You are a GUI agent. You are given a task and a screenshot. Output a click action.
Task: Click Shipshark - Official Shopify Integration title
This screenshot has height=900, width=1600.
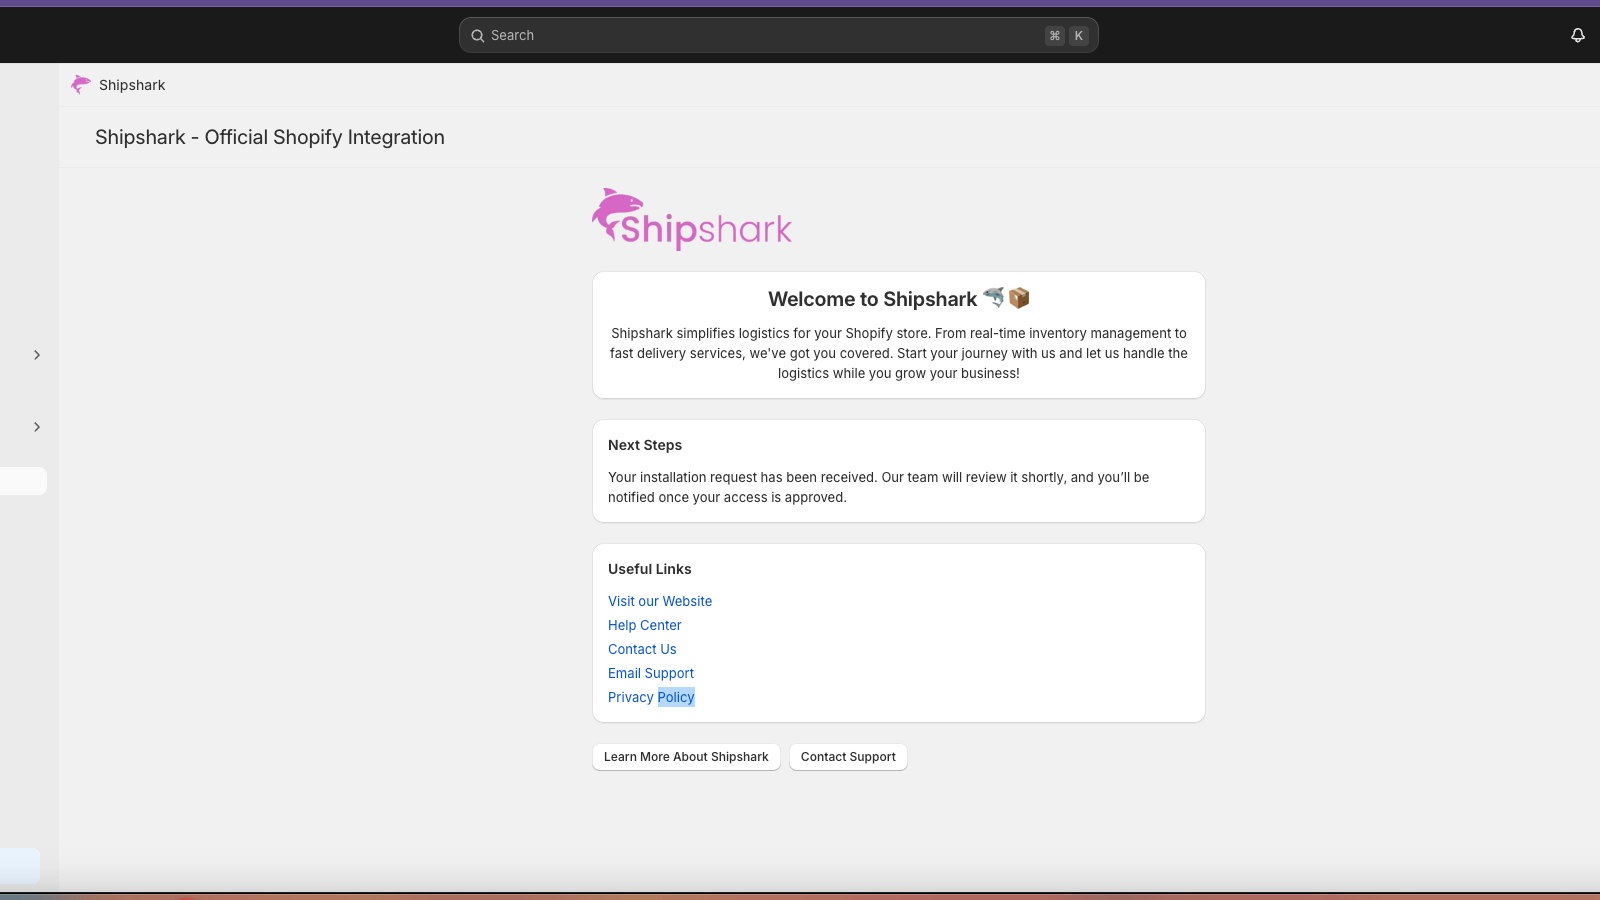point(270,137)
